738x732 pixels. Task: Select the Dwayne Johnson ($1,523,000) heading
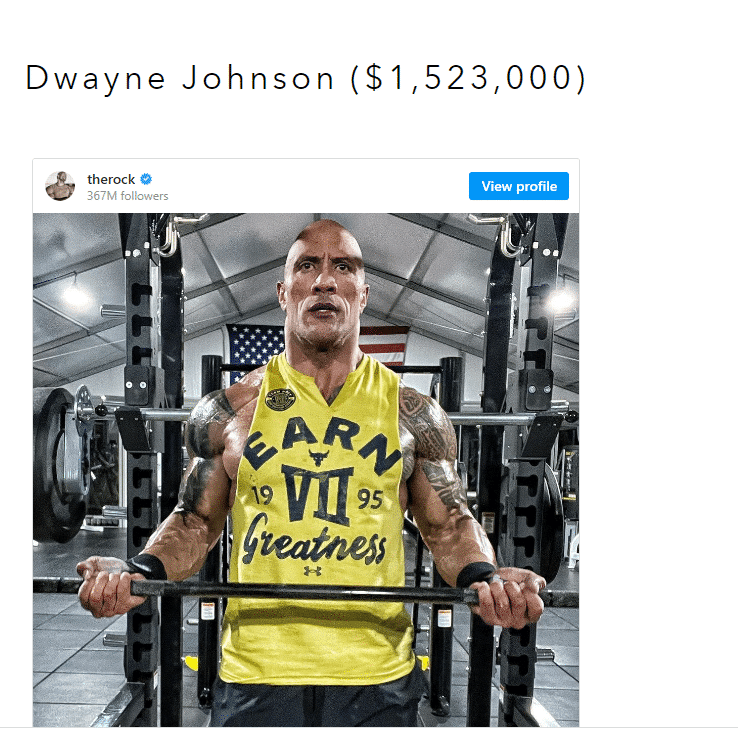[305, 78]
